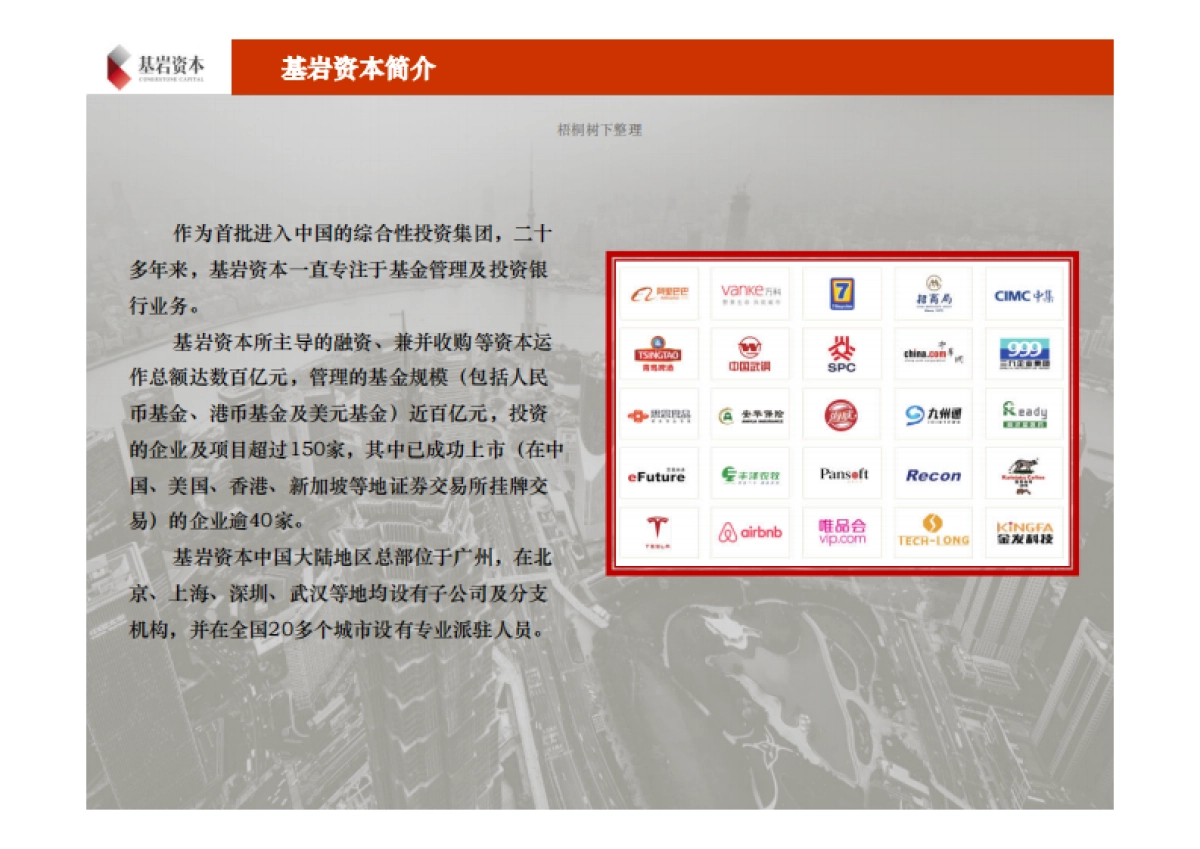Click the red-bordered logo grid panel
The image size is (1200, 849).
tap(842, 412)
